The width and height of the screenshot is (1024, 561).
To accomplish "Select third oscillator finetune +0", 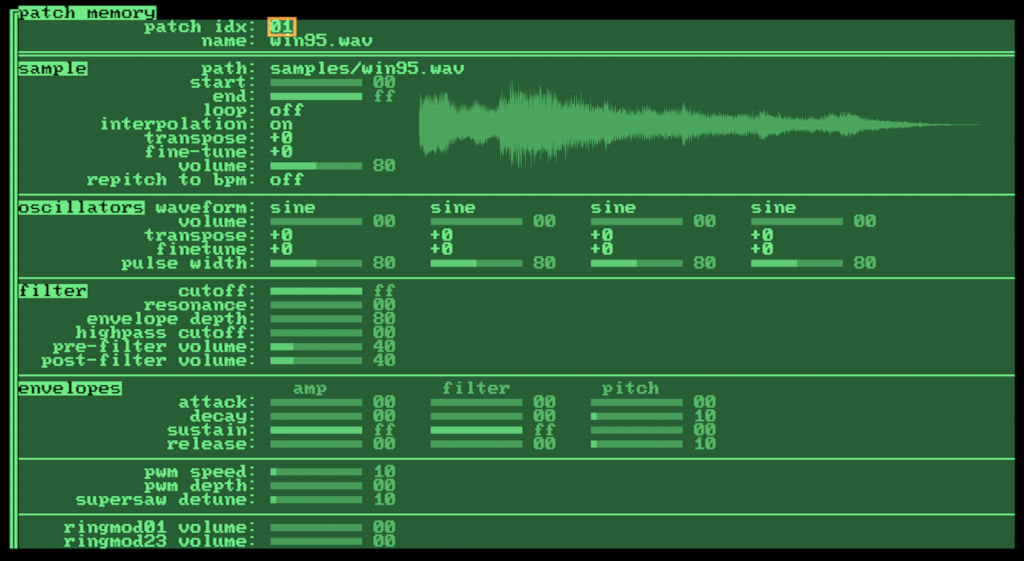I will [601, 249].
